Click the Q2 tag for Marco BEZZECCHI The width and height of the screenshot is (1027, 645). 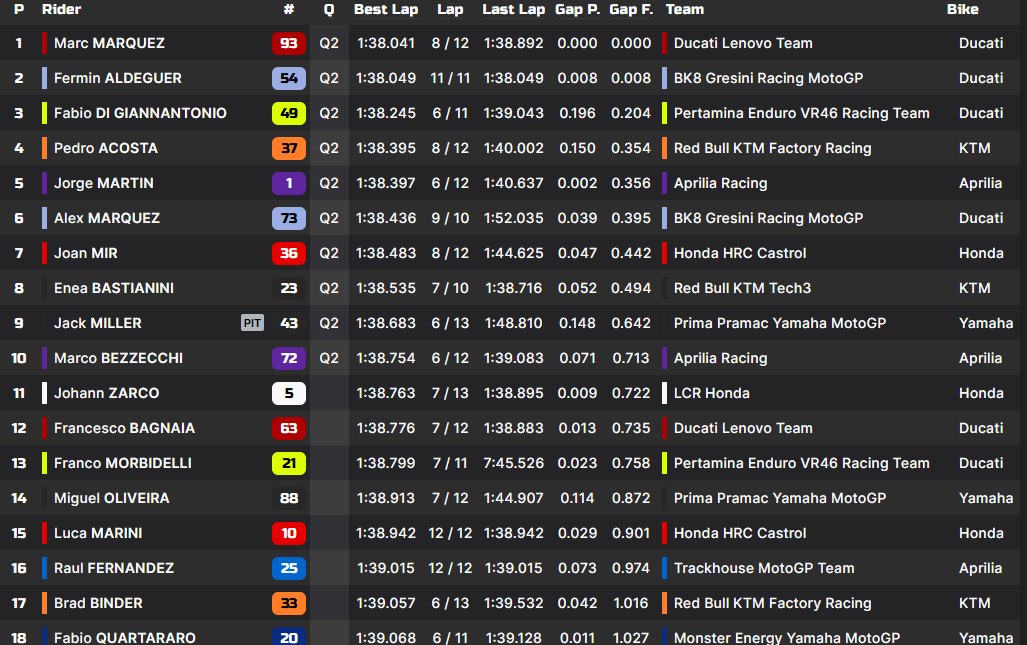(x=329, y=359)
